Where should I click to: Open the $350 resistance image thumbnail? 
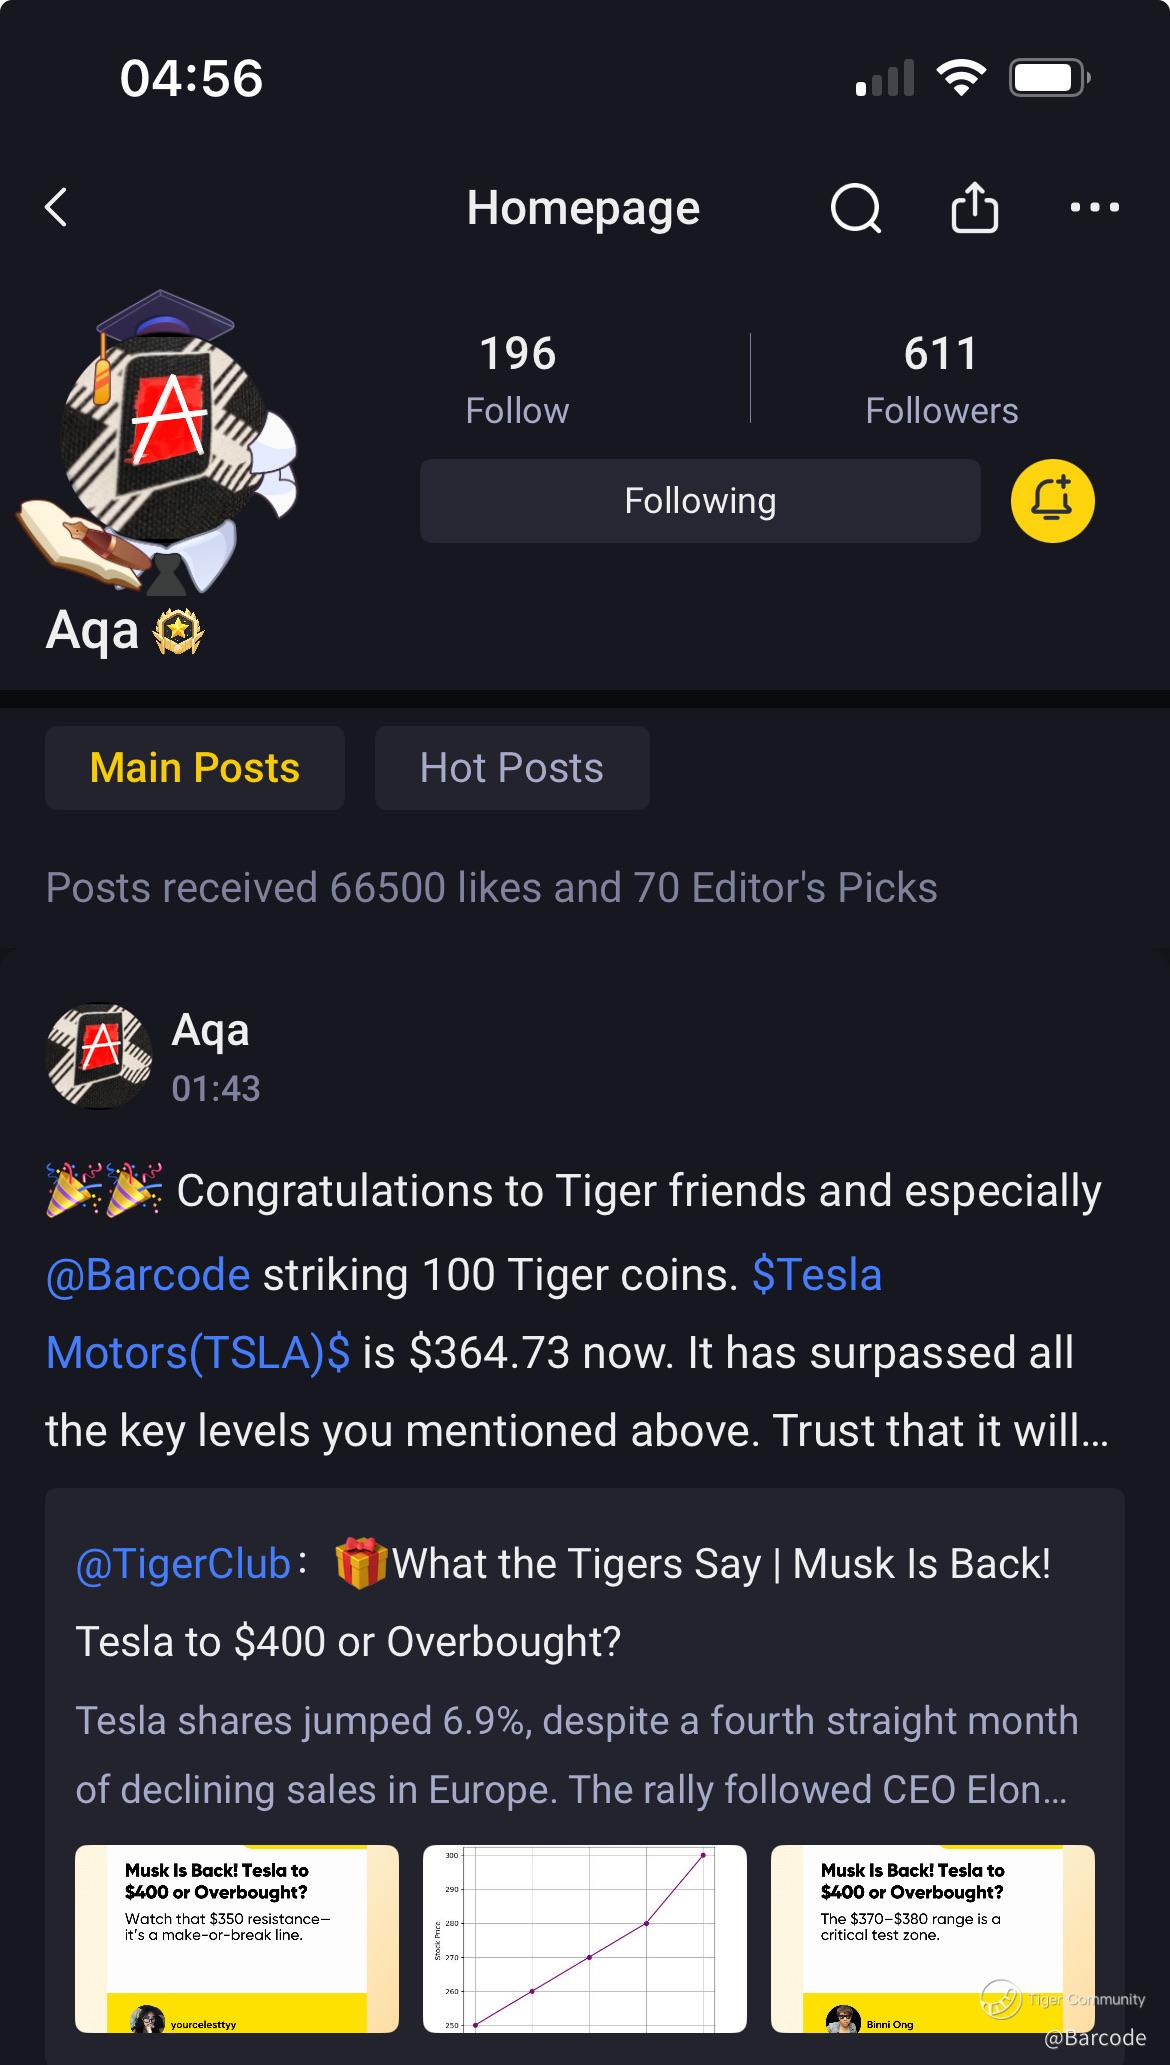(237, 1938)
